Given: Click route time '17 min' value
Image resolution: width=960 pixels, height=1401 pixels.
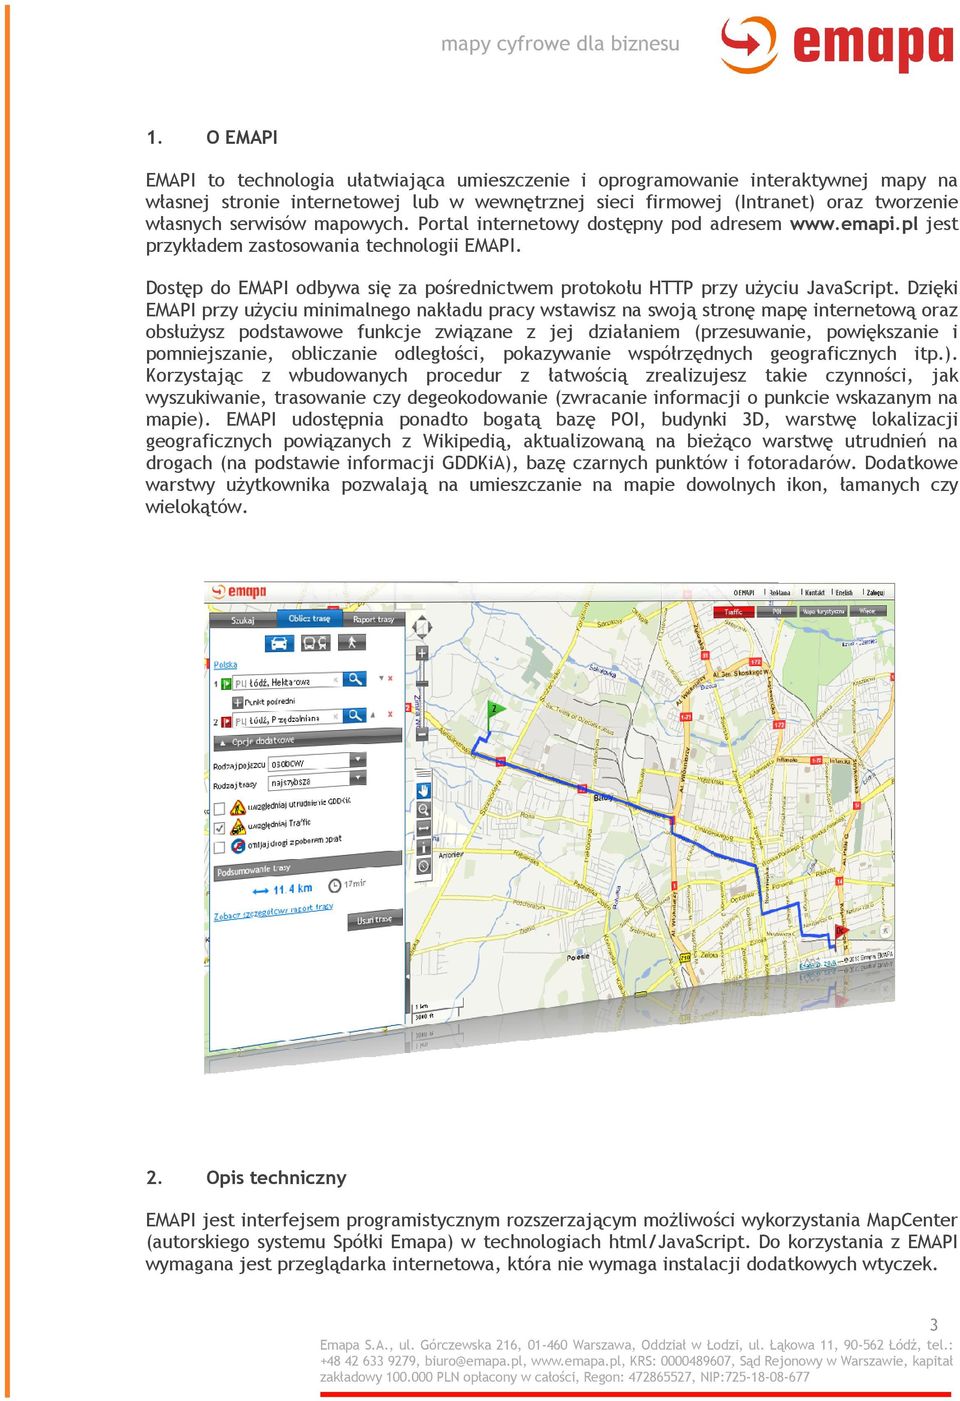Looking at the screenshot, I should point(355,884).
